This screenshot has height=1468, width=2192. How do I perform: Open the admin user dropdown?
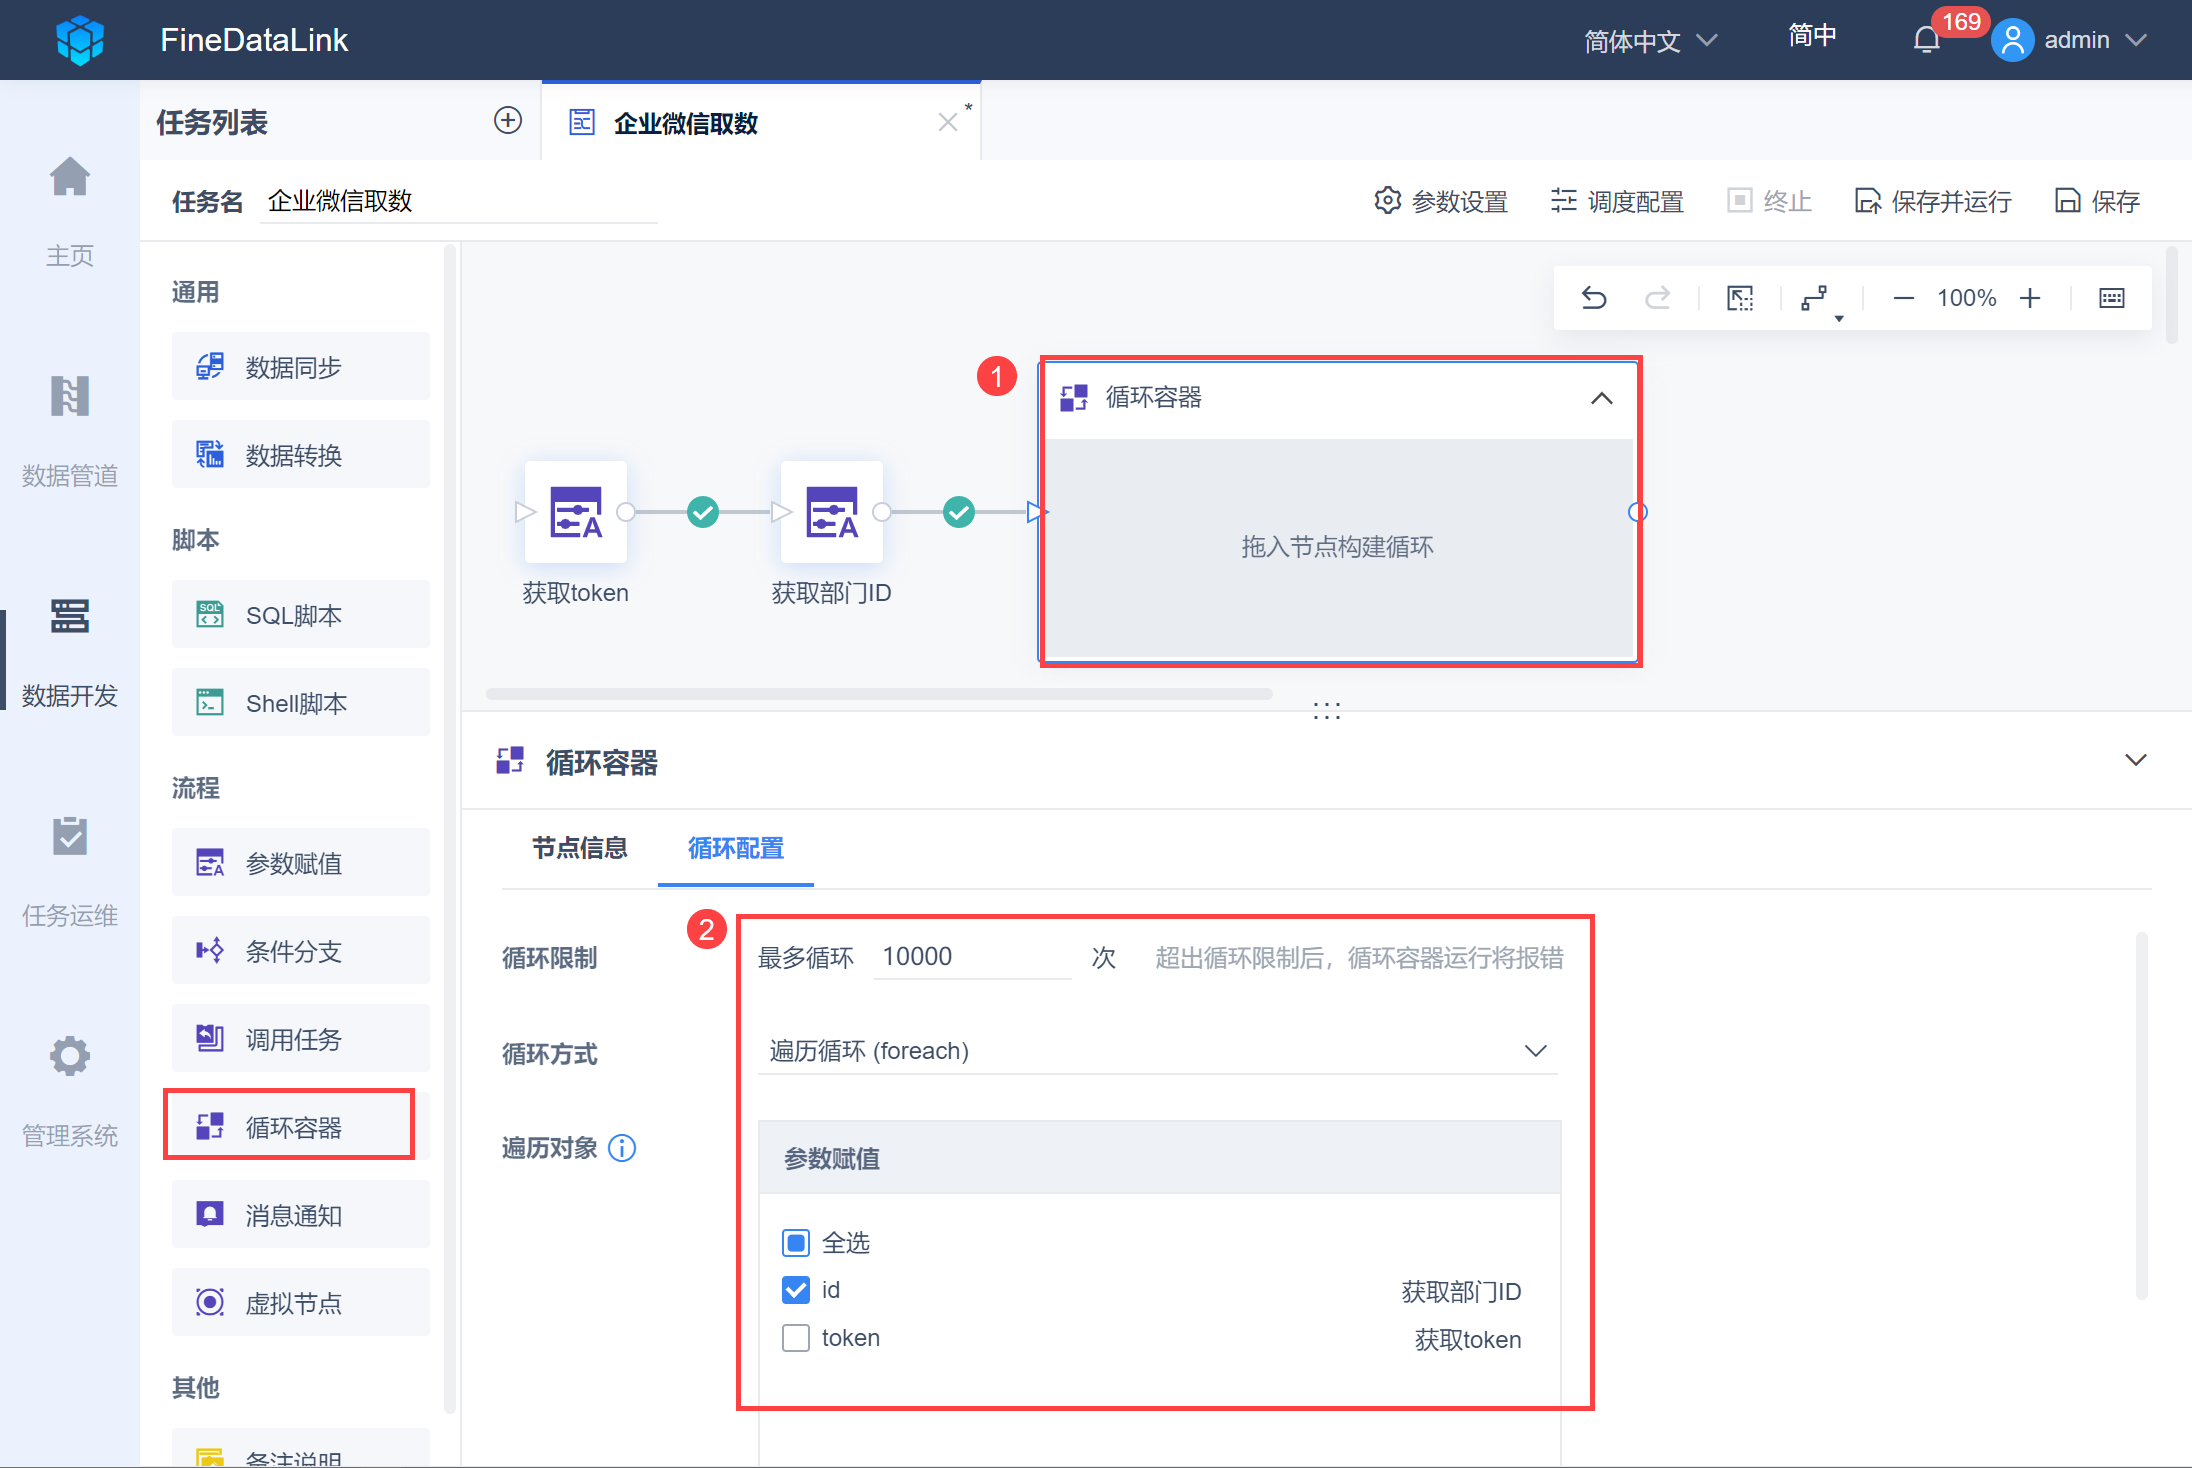(2075, 41)
